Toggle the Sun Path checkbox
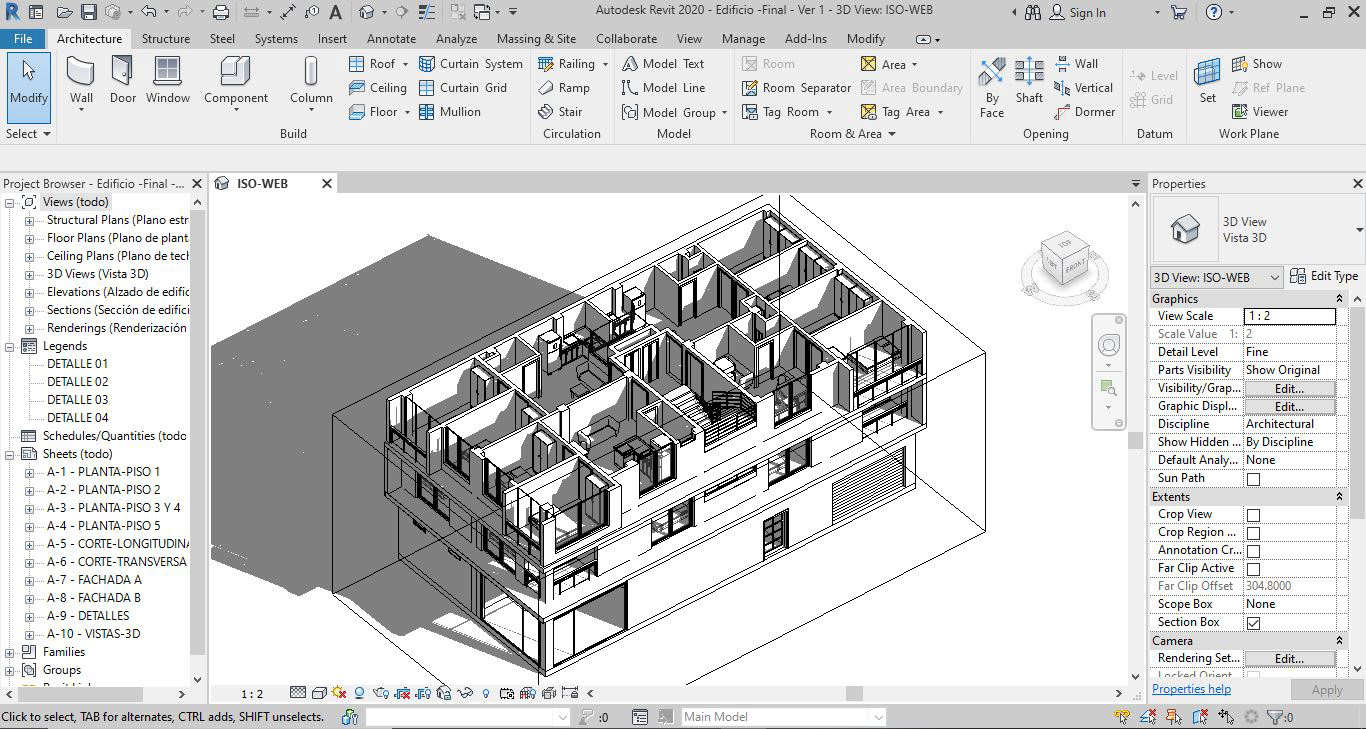This screenshot has height=729, width=1366. [x=1253, y=479]
